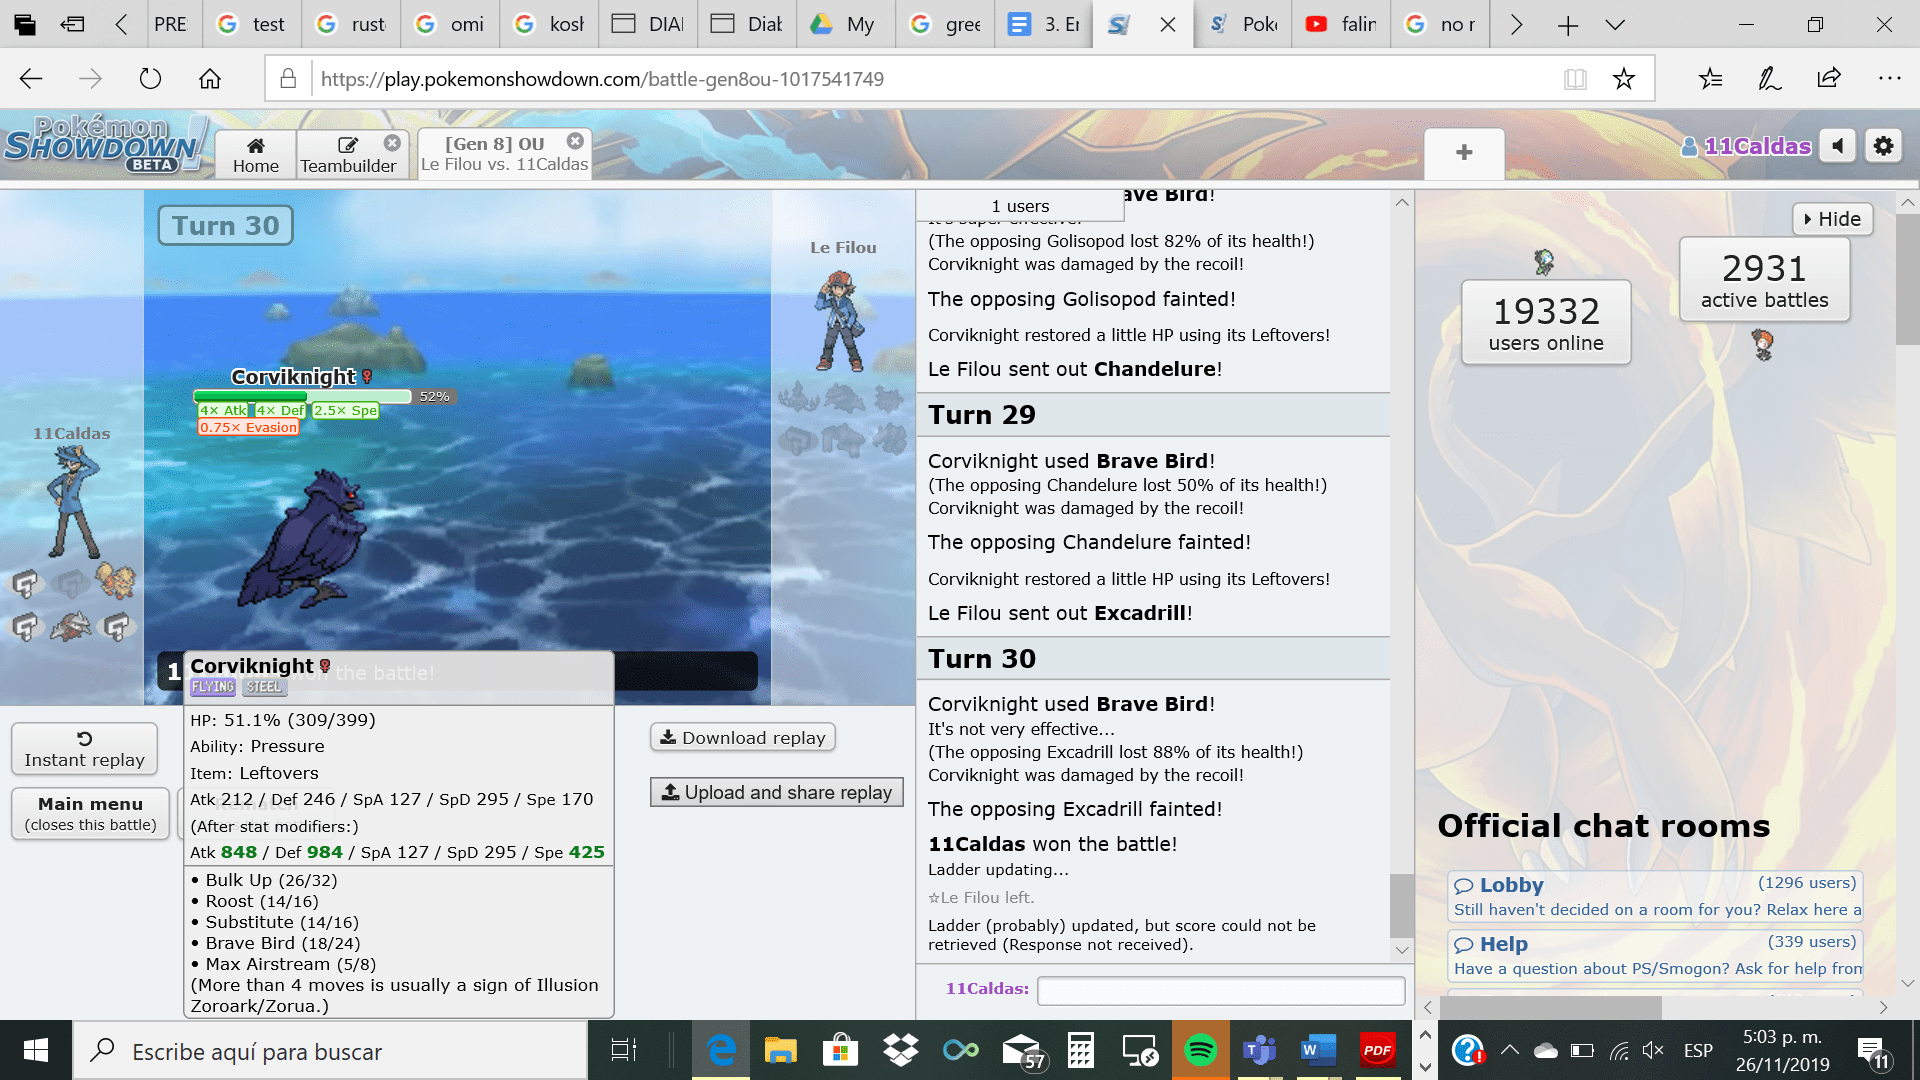The width and height of the screenshot is (1920, 1080).
Task: Open Edge settings and more menu
Action: click(1889, 79)
